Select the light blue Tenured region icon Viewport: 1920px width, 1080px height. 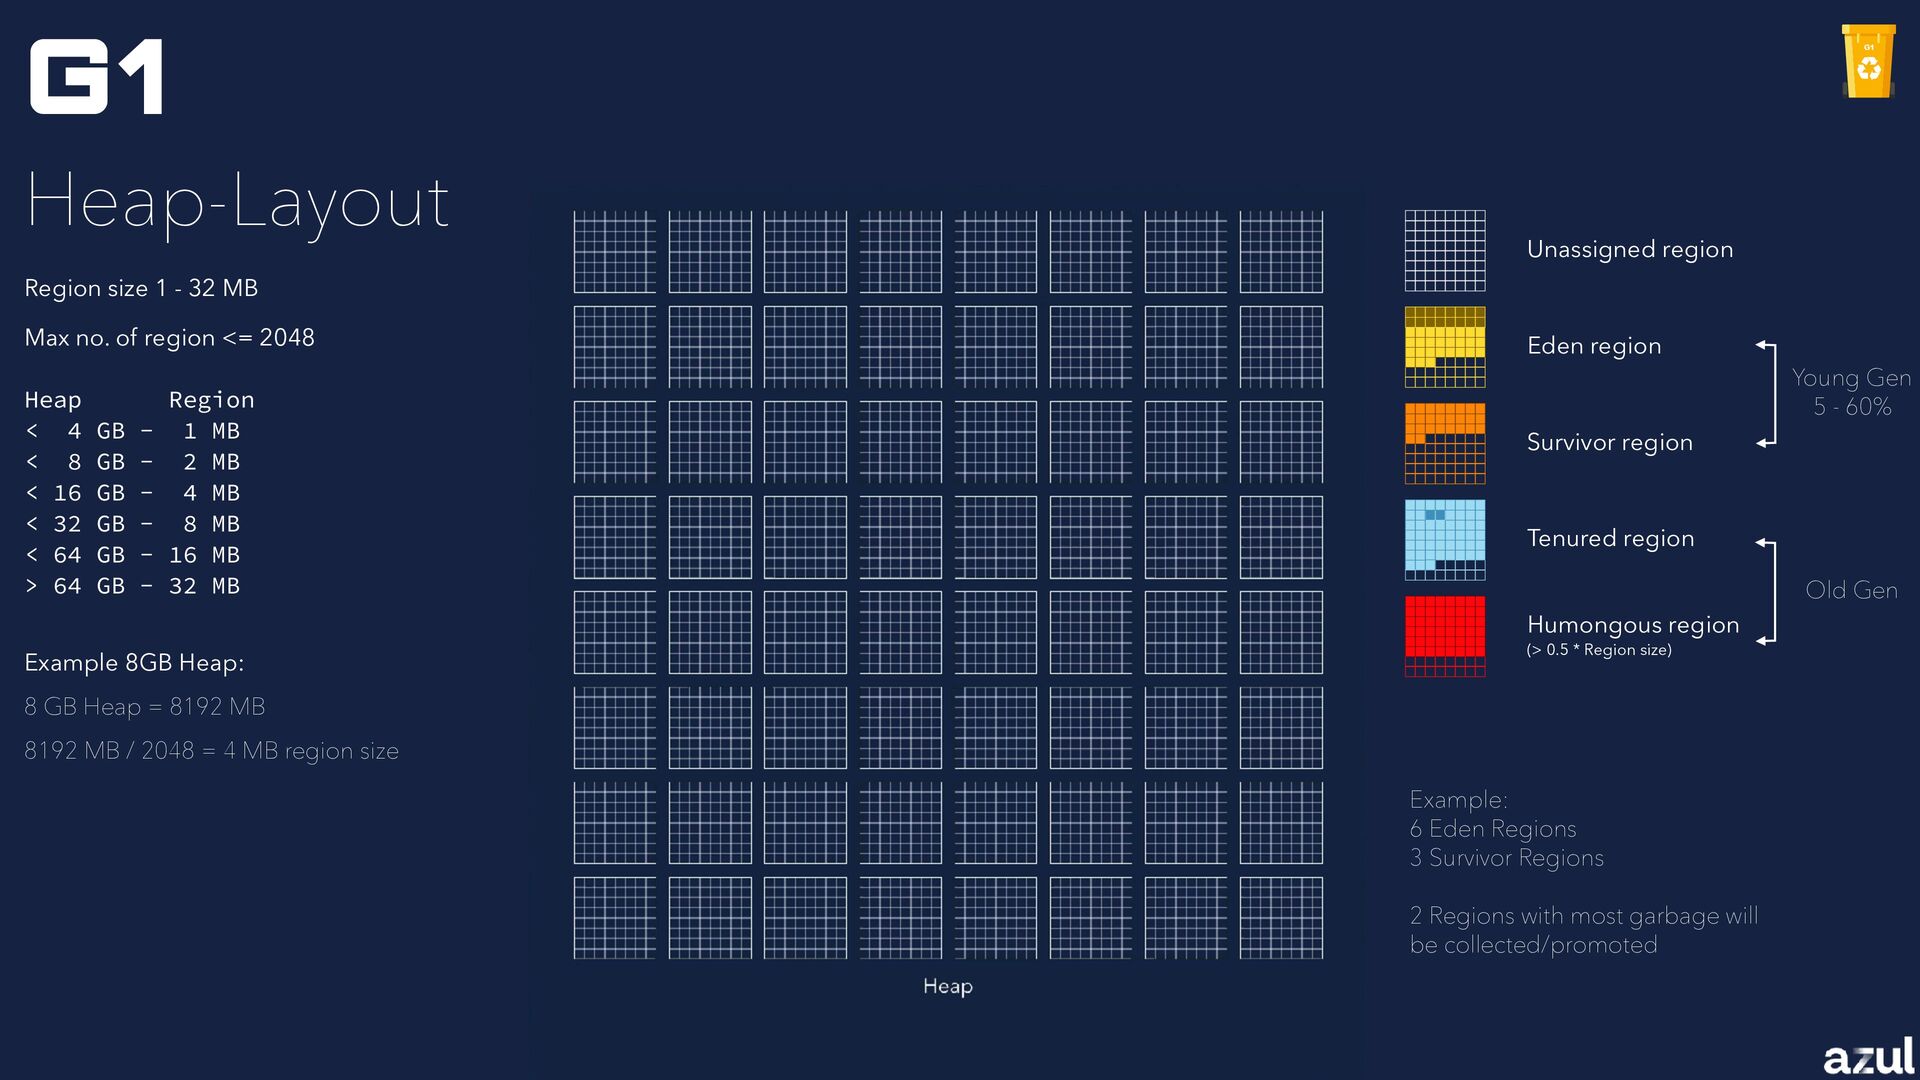(x=1444, y=539)
